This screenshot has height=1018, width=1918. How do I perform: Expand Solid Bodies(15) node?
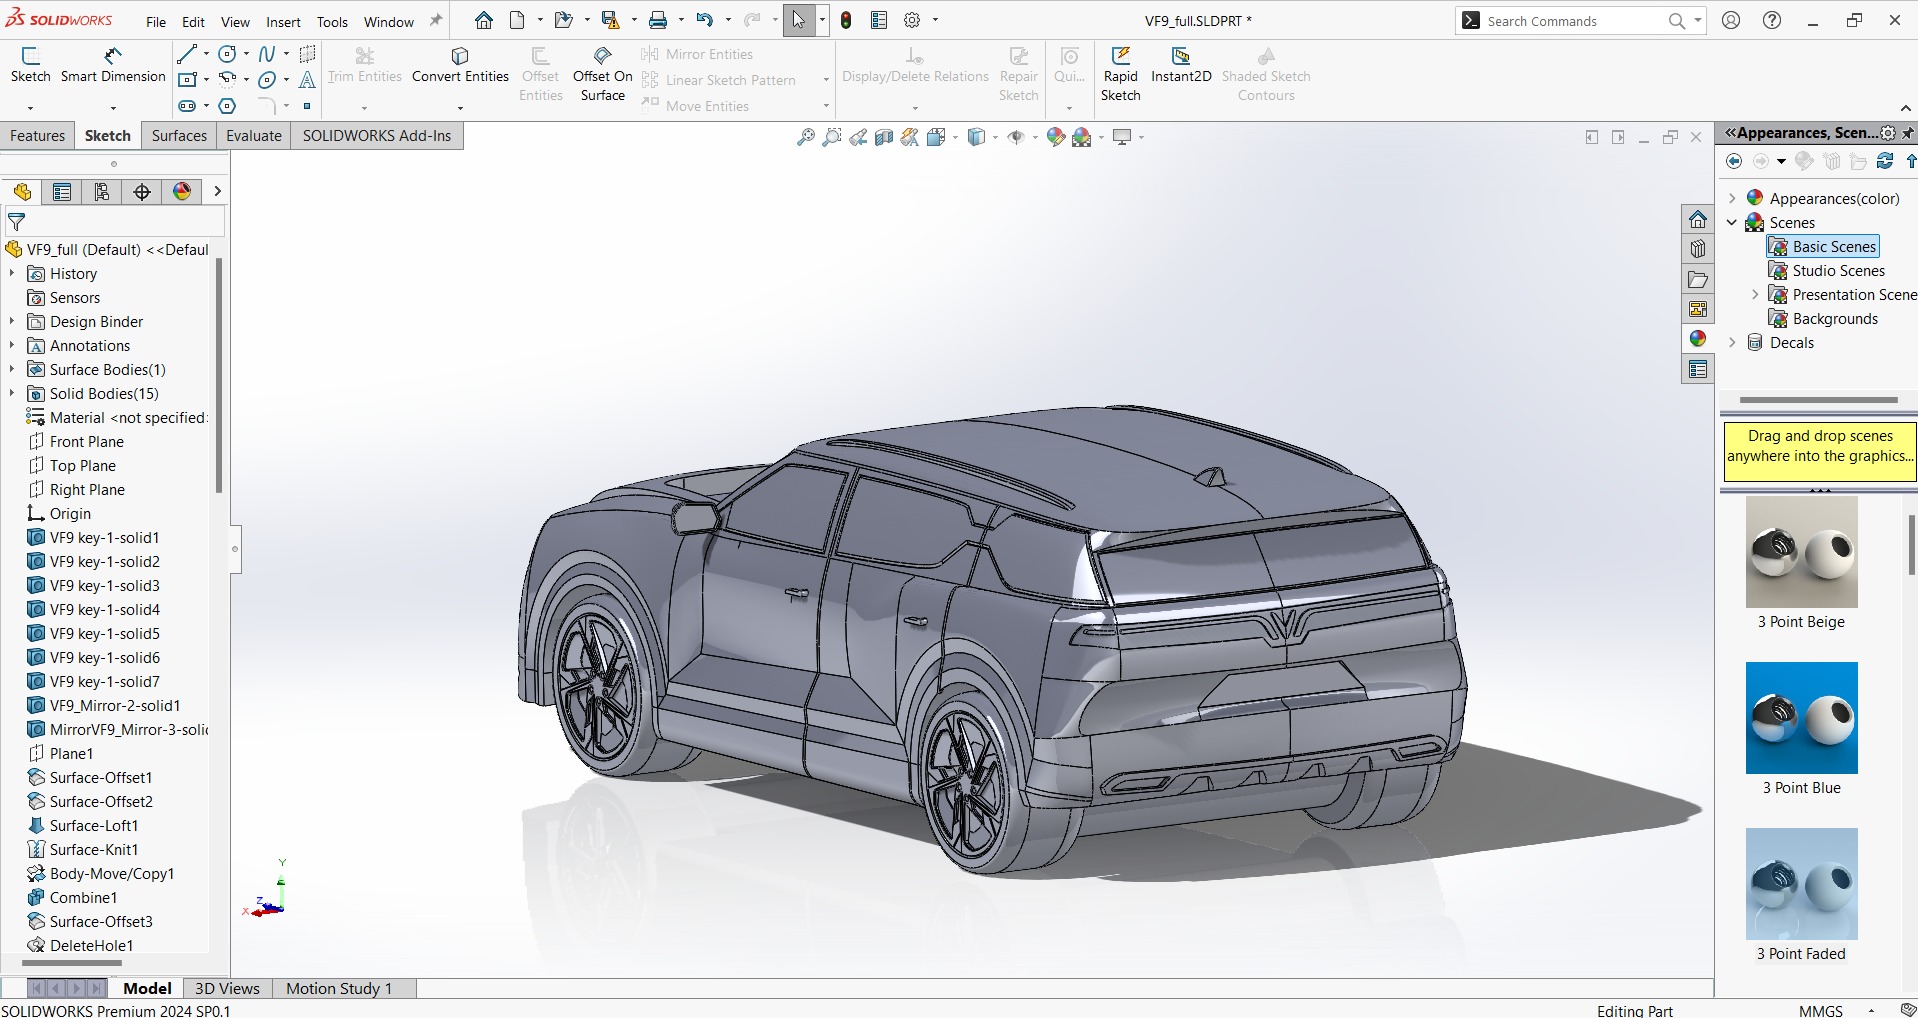(12, 393)
